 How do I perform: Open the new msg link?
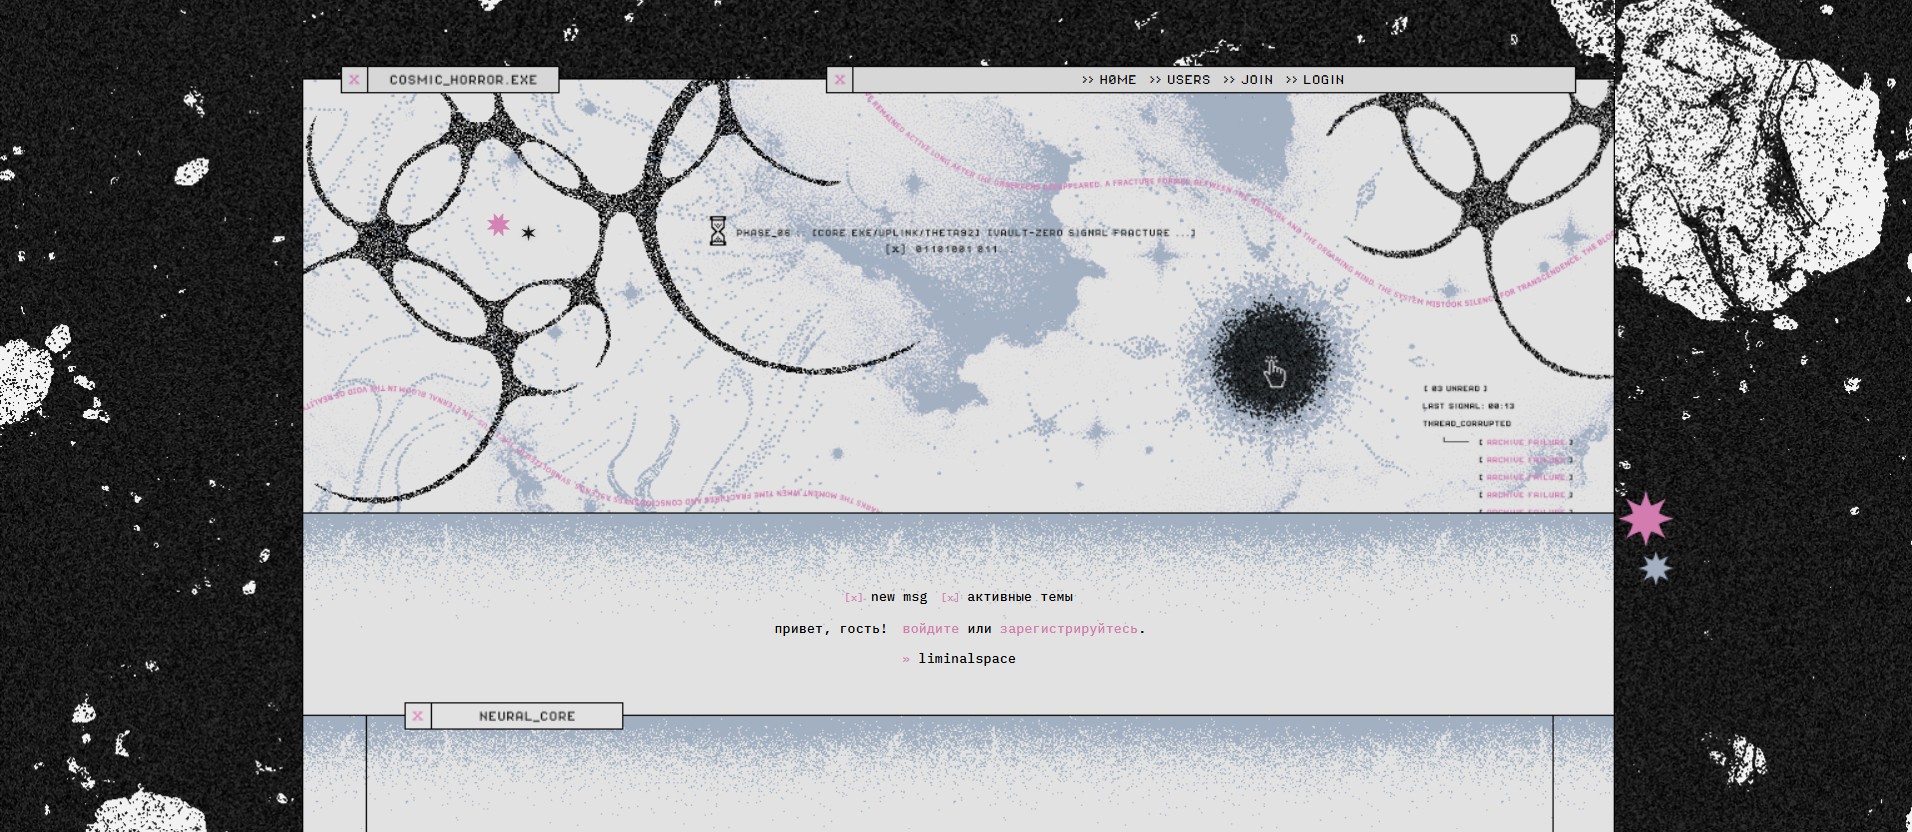pyautogui.click(x=899, y=597)
